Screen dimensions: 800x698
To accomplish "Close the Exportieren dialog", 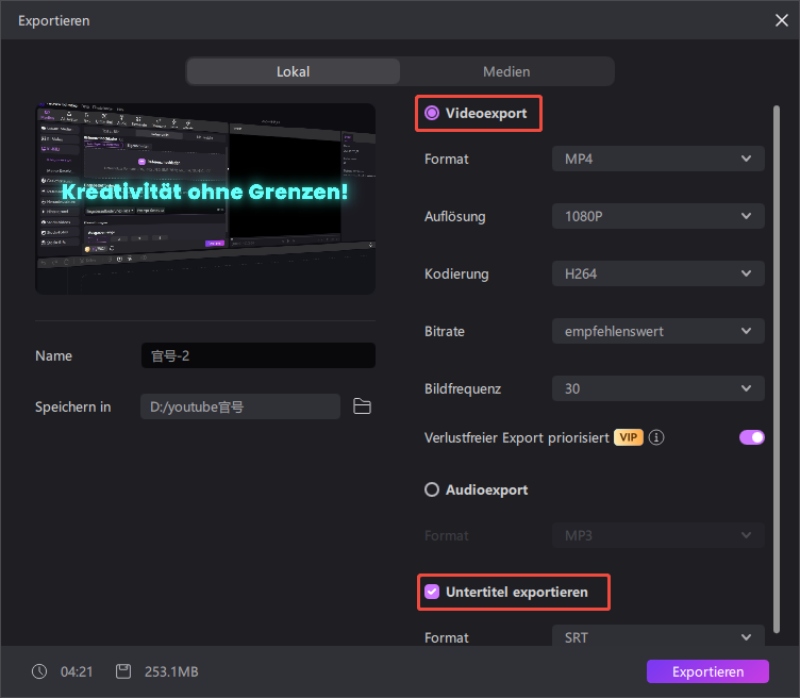I will [781, 20].
